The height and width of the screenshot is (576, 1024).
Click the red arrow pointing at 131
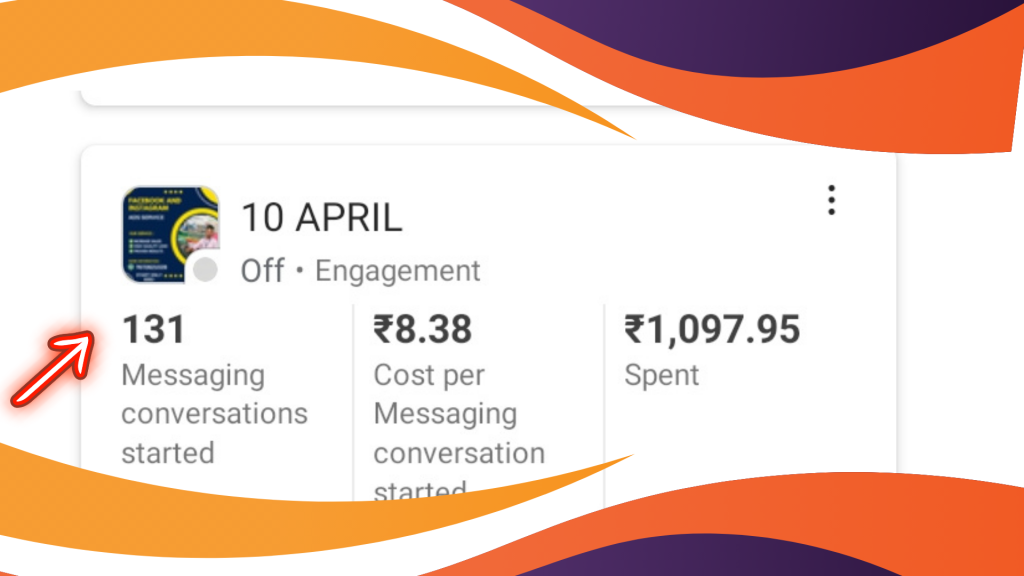54,368
